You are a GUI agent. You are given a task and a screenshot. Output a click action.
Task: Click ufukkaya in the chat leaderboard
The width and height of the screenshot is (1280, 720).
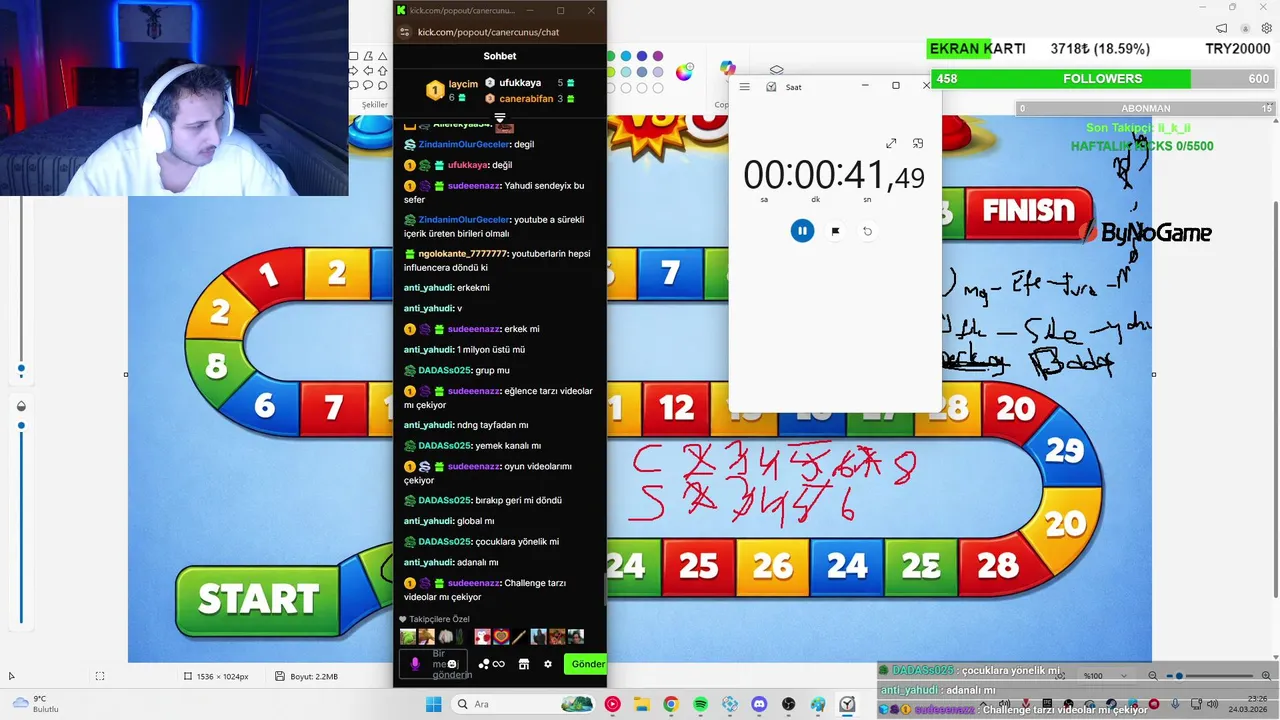click(x=520, y=83)
